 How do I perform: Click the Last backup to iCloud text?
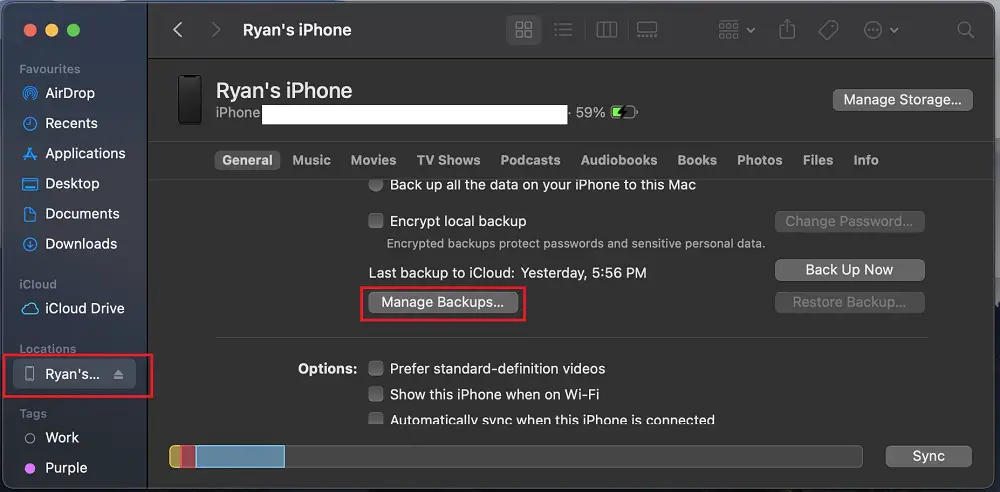point(508,273)
